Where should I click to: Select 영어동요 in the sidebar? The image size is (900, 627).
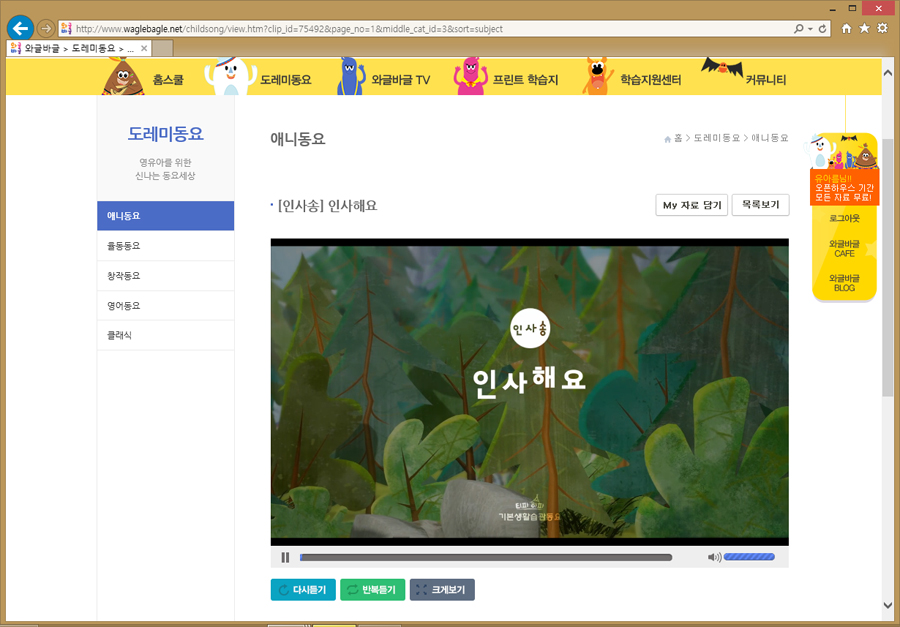(165, 305)
